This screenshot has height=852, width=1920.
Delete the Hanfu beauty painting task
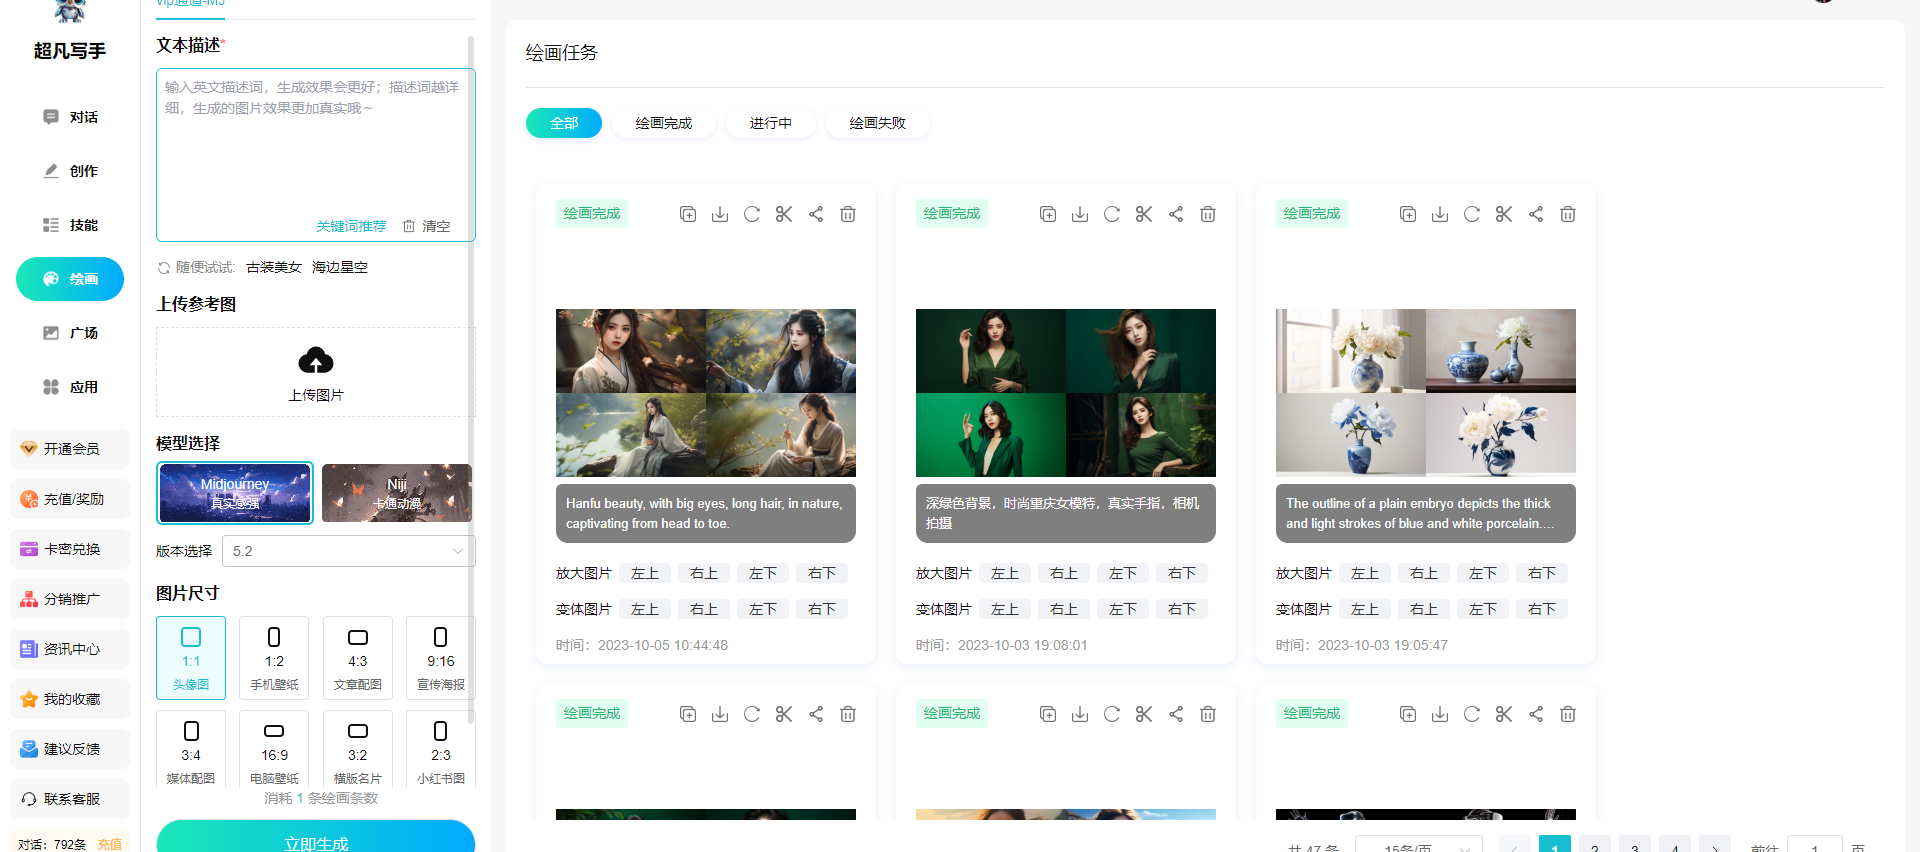point(848,214)
